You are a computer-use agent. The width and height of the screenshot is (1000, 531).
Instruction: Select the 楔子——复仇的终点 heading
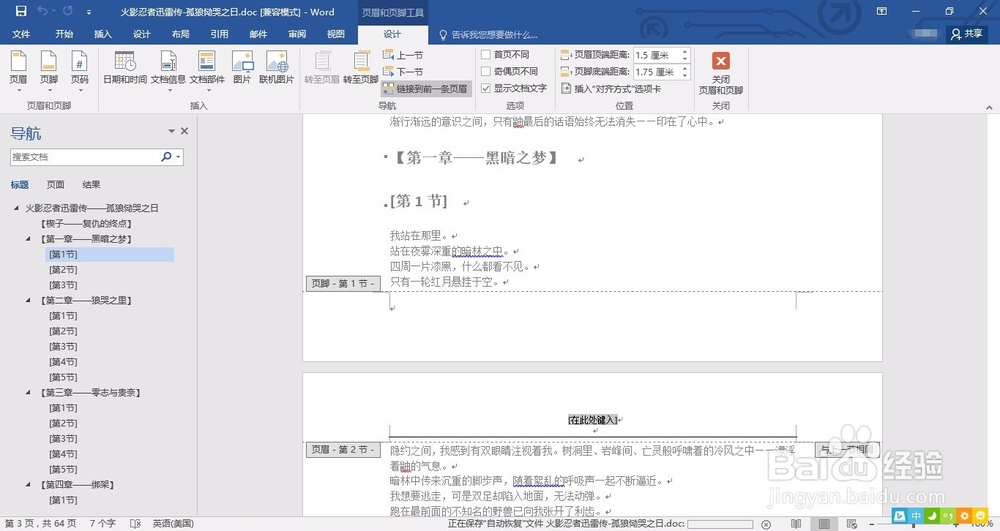(x=86, y=223)
